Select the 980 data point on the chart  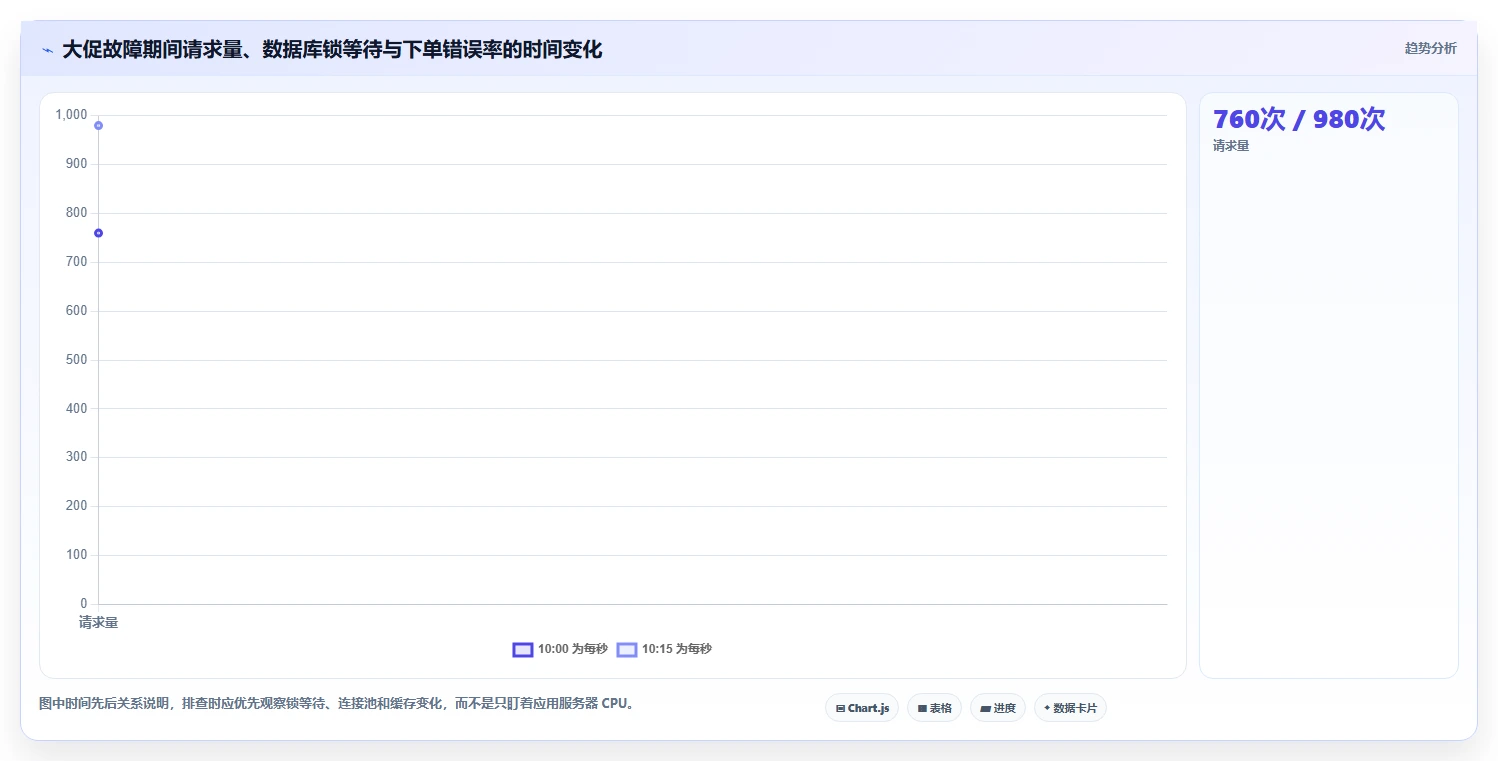pyautogui.click(x=98, y=125)
